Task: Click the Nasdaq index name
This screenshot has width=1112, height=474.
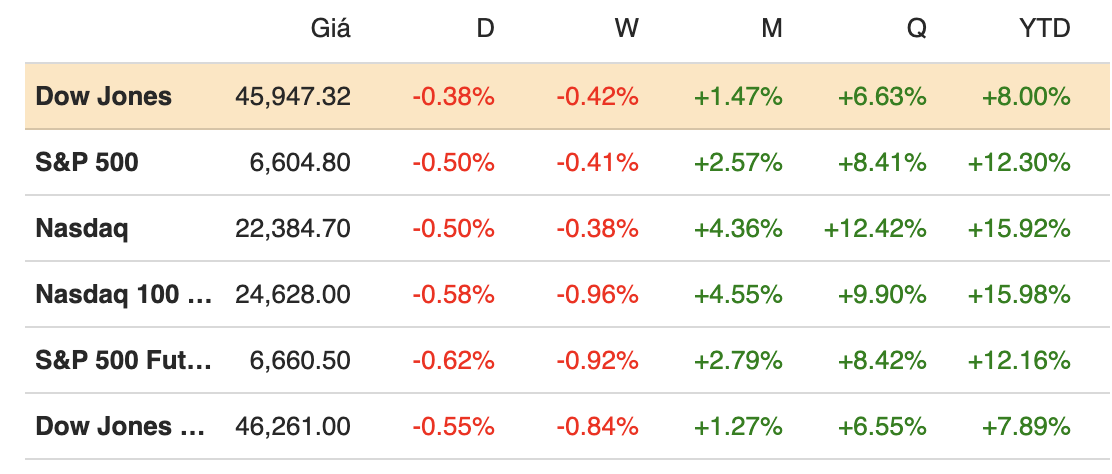Action: coord(82,228)
